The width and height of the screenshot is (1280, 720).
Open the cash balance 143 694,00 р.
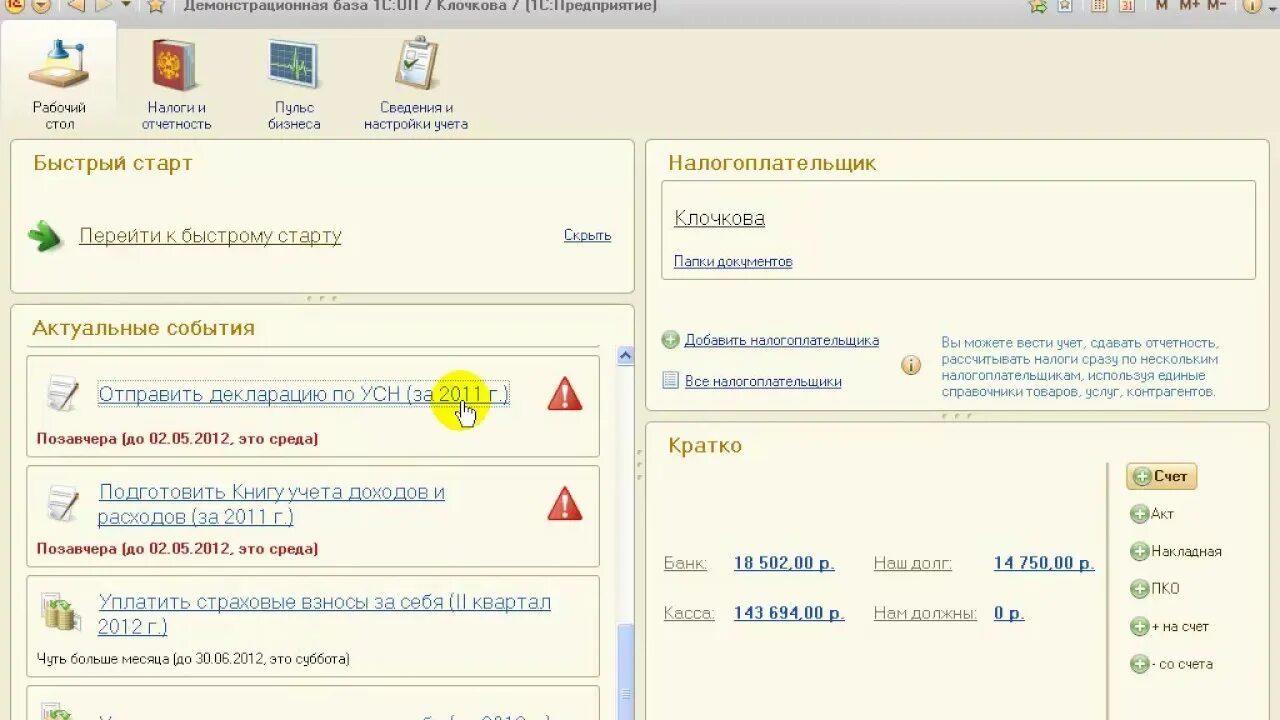pos(789,613)
